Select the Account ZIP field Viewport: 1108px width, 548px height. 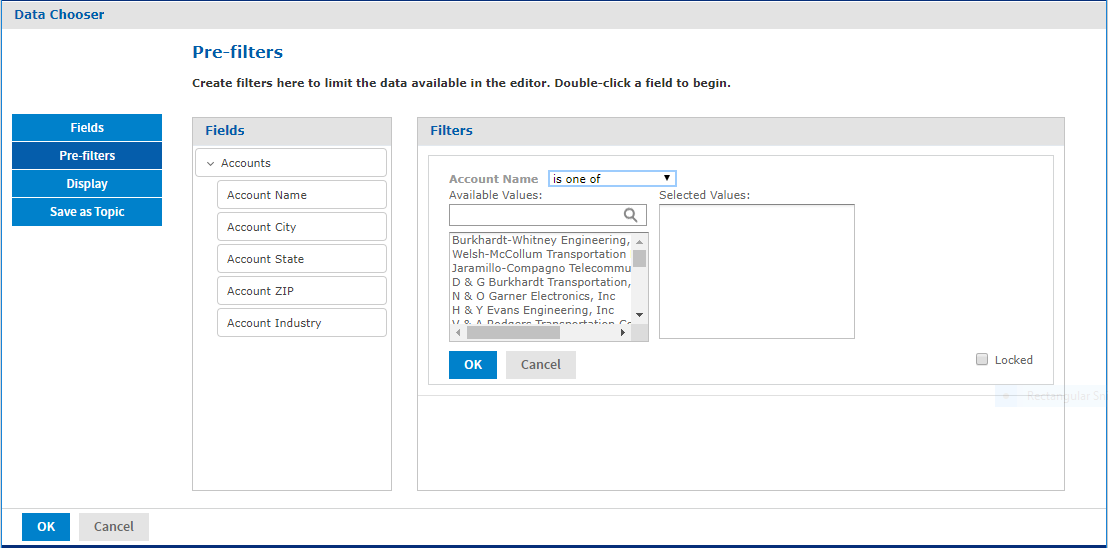302,291
